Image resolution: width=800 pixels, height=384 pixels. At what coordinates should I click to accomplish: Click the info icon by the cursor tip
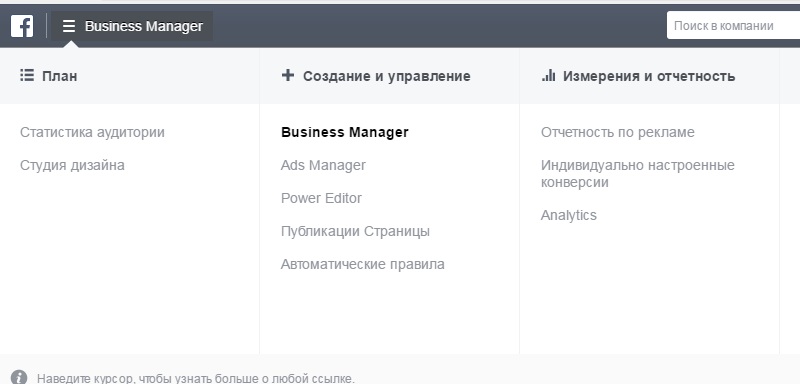(19, 377)
